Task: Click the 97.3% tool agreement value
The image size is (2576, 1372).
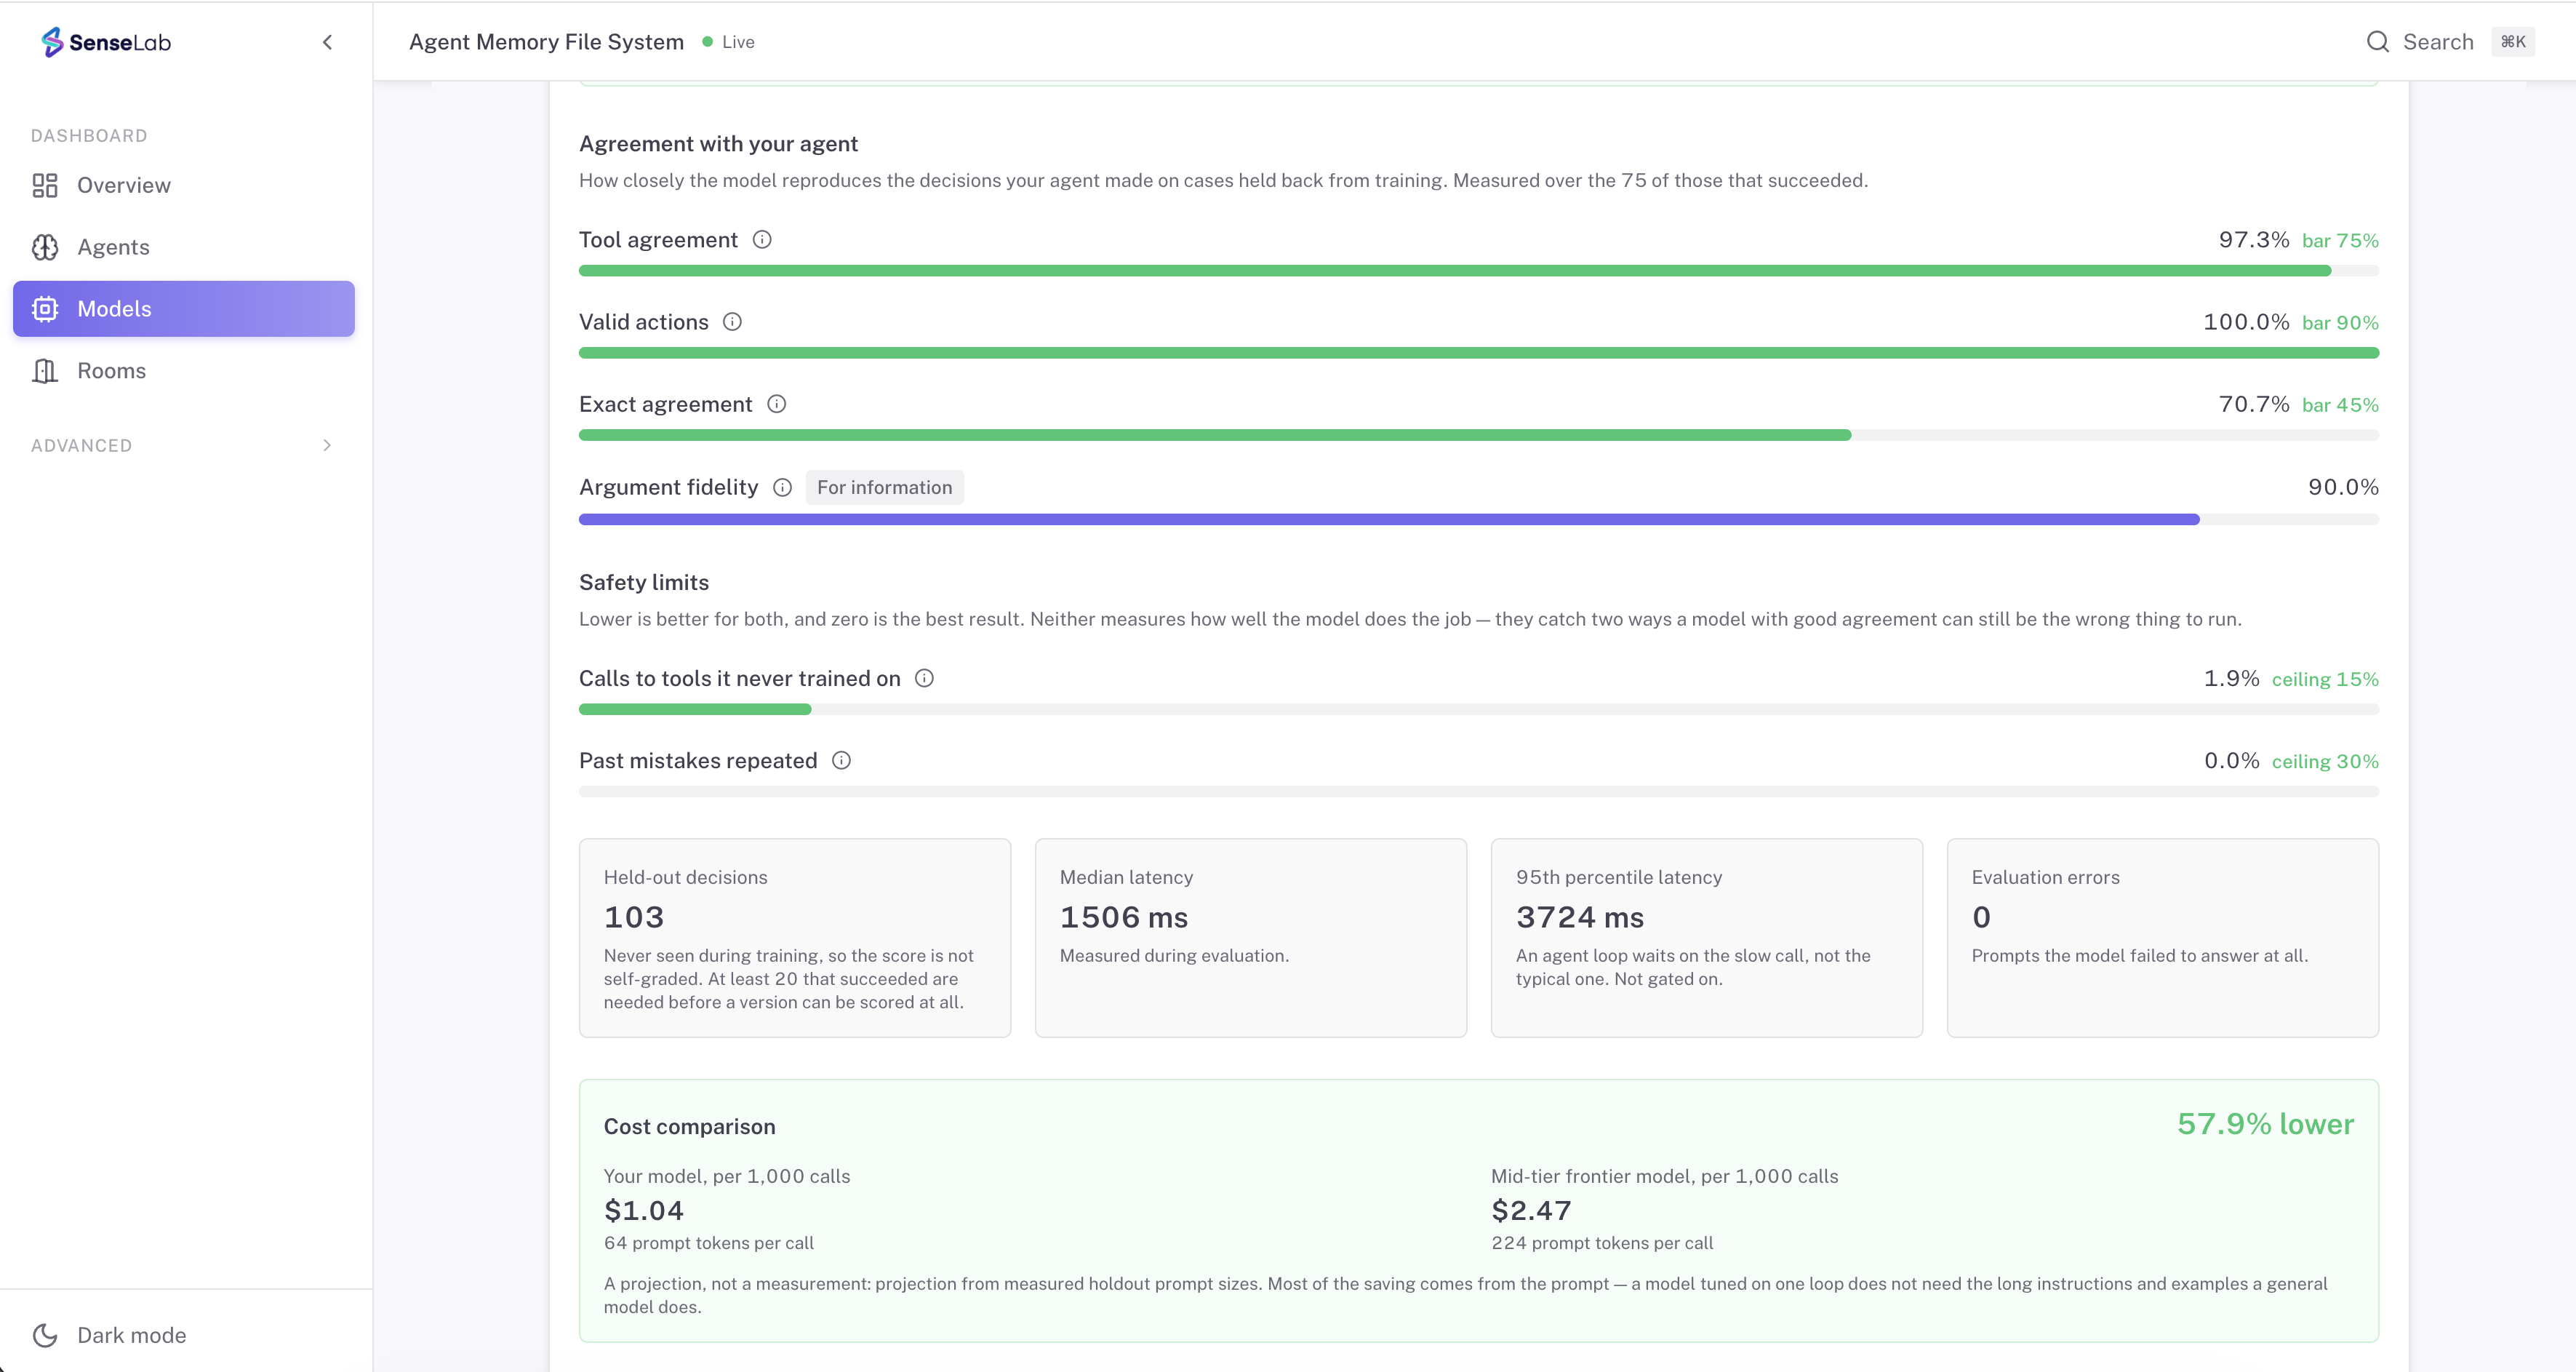Action: point(2254,240)
